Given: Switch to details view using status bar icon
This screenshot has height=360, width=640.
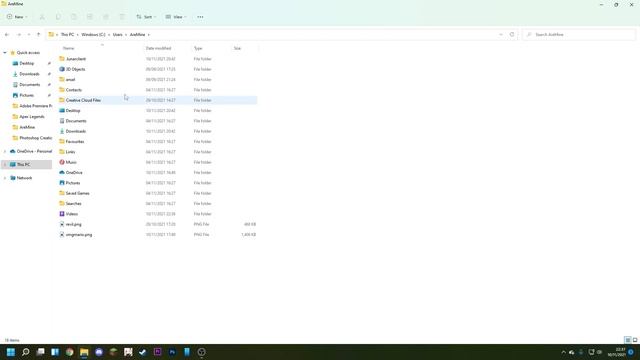Looking at the screenshot, I should coord(628,340).
